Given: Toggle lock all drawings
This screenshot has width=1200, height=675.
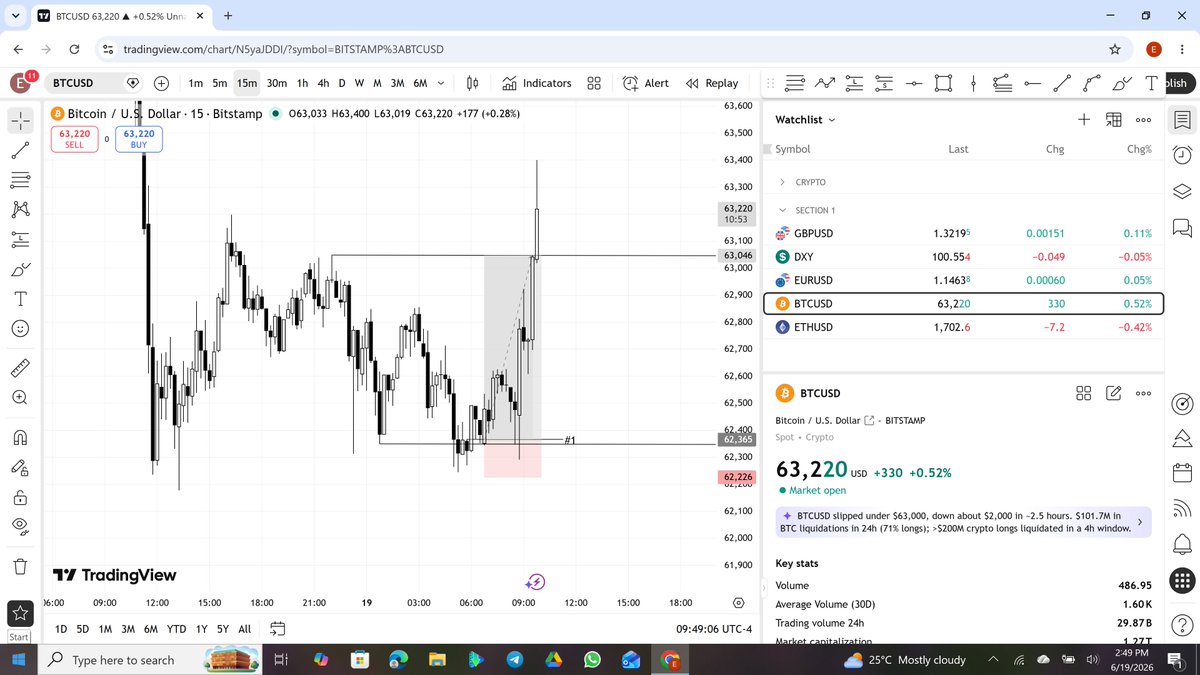Looking at the screenshot, I should click(x=21, y=497).
